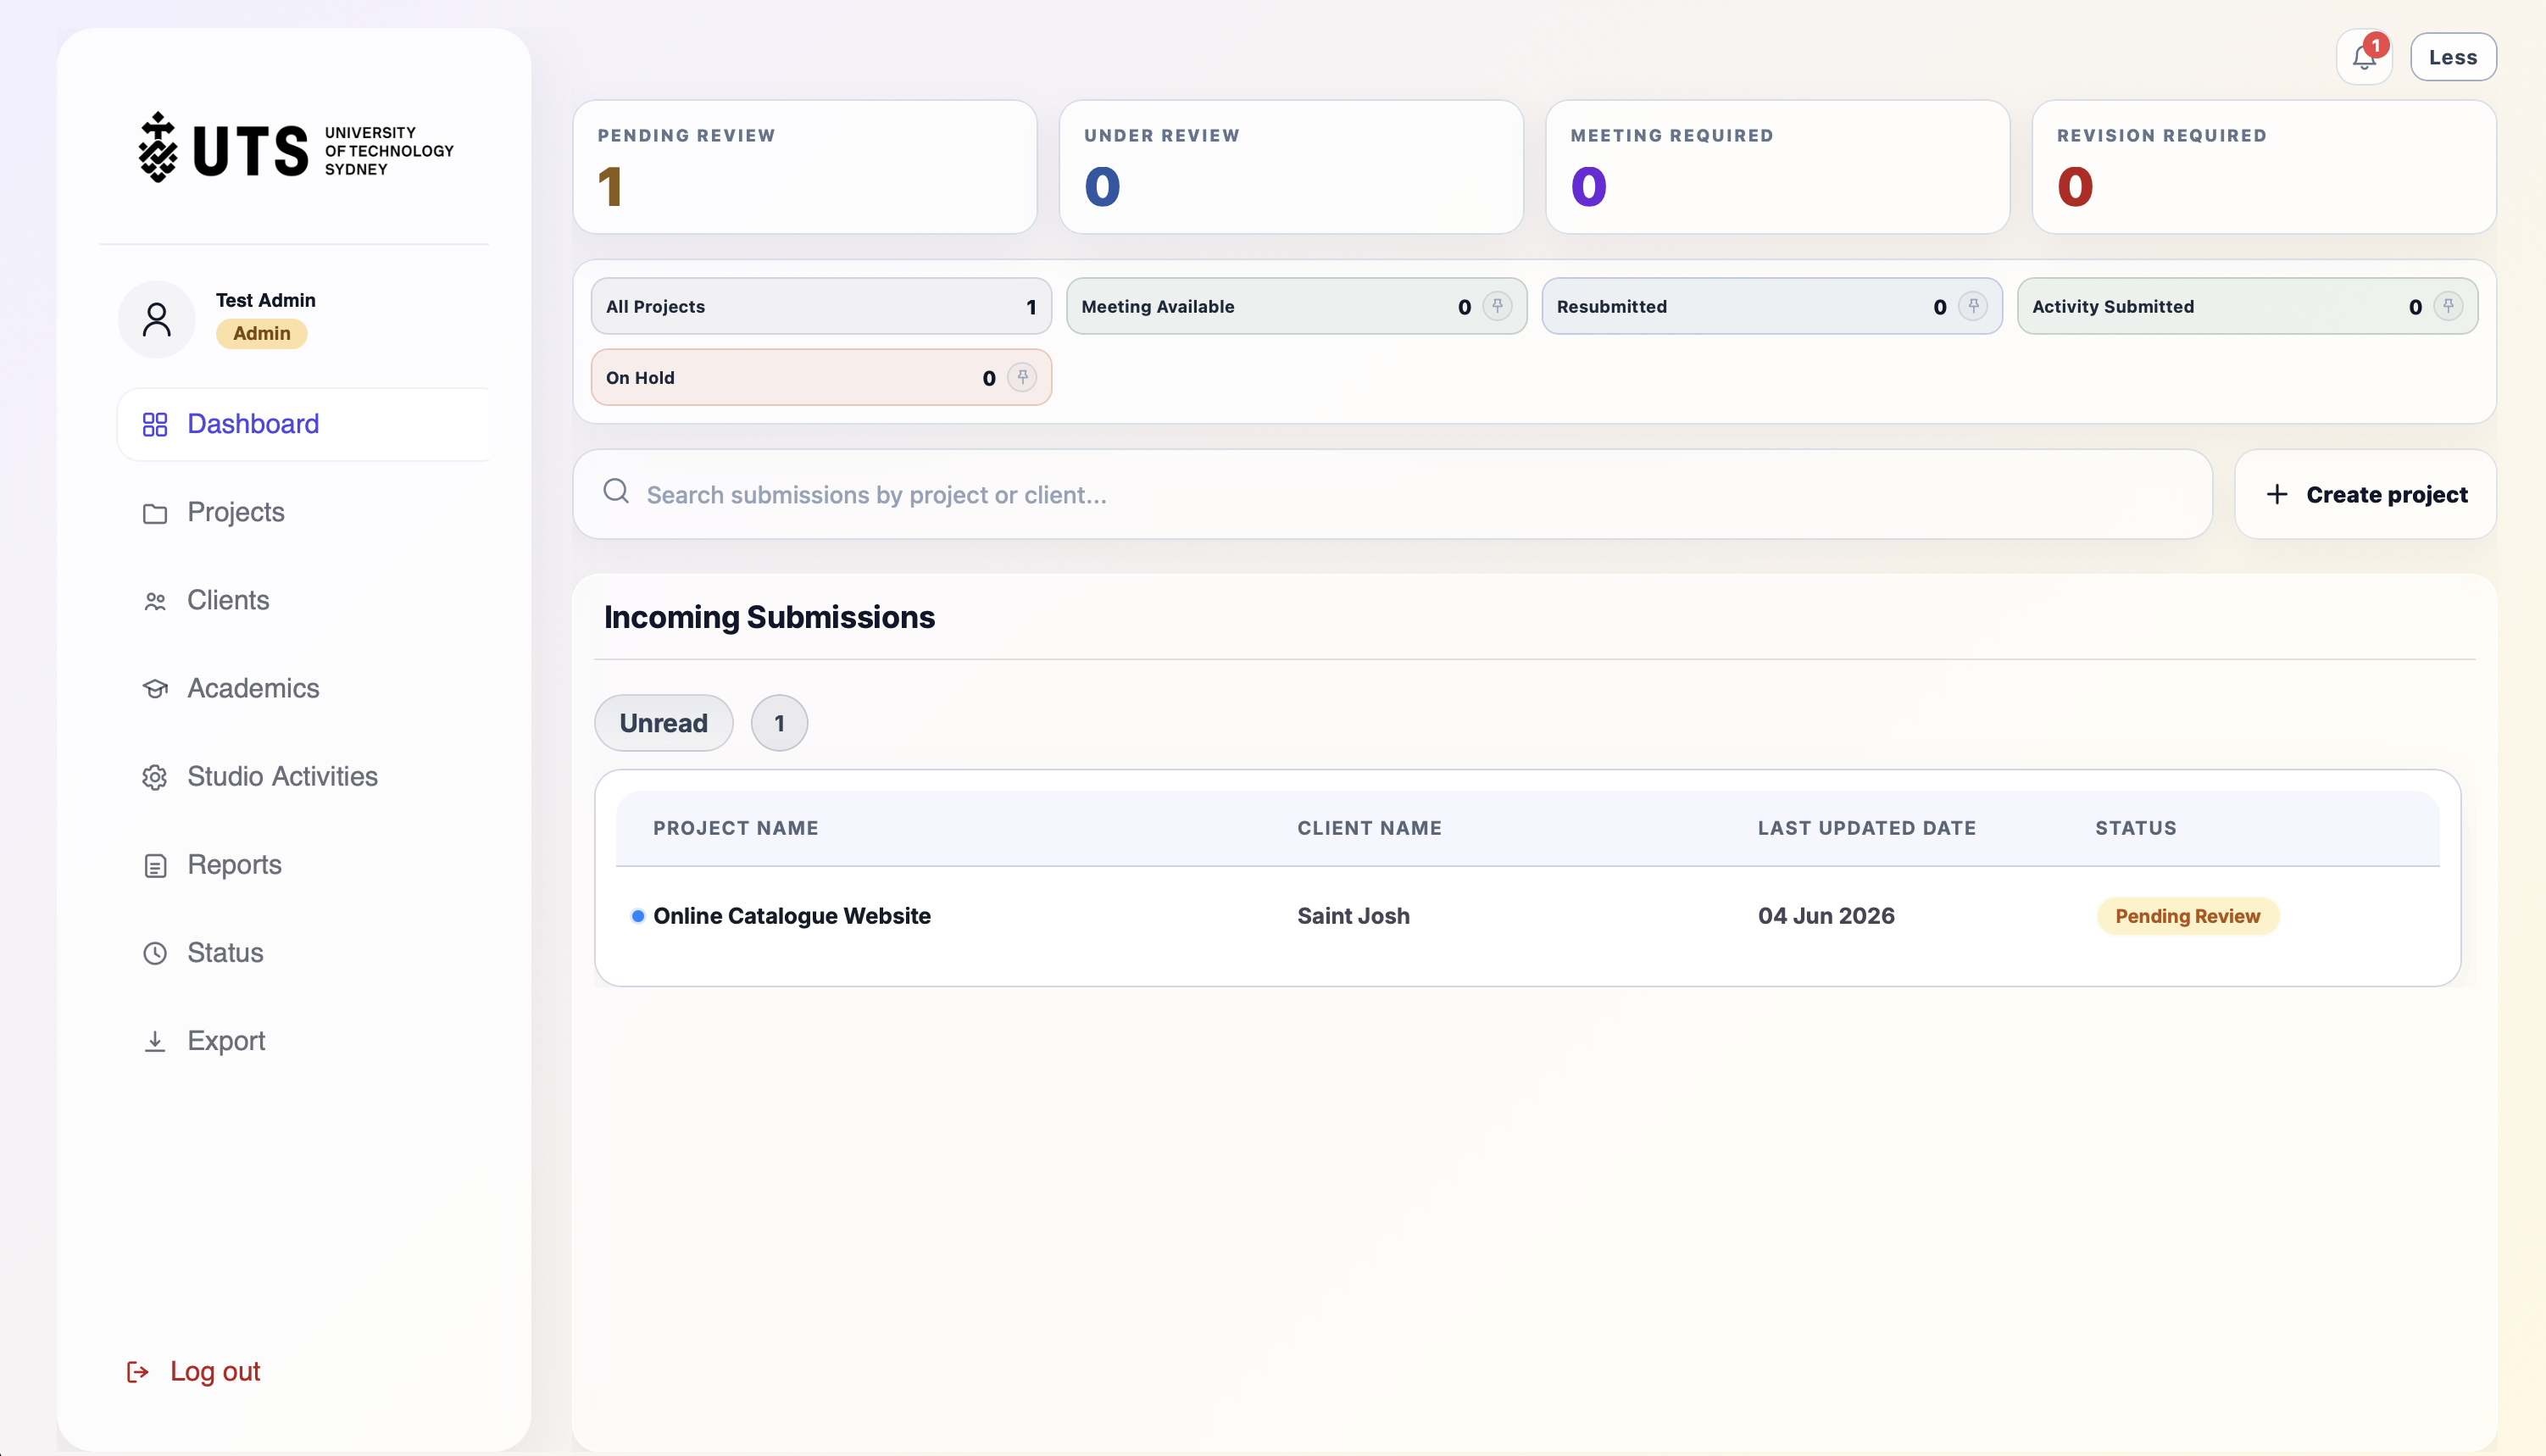This screenshot has height=1456, width=2546.
Task: Select the All Projects filter
Action: pos(821,306)
